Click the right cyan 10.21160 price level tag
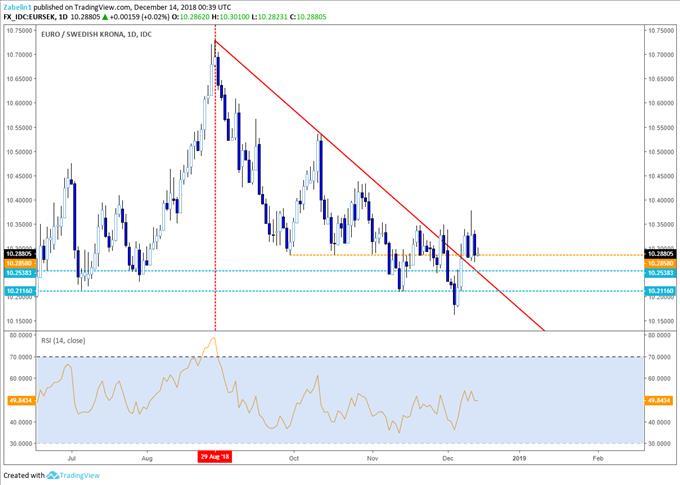 [x=657, y=290]
